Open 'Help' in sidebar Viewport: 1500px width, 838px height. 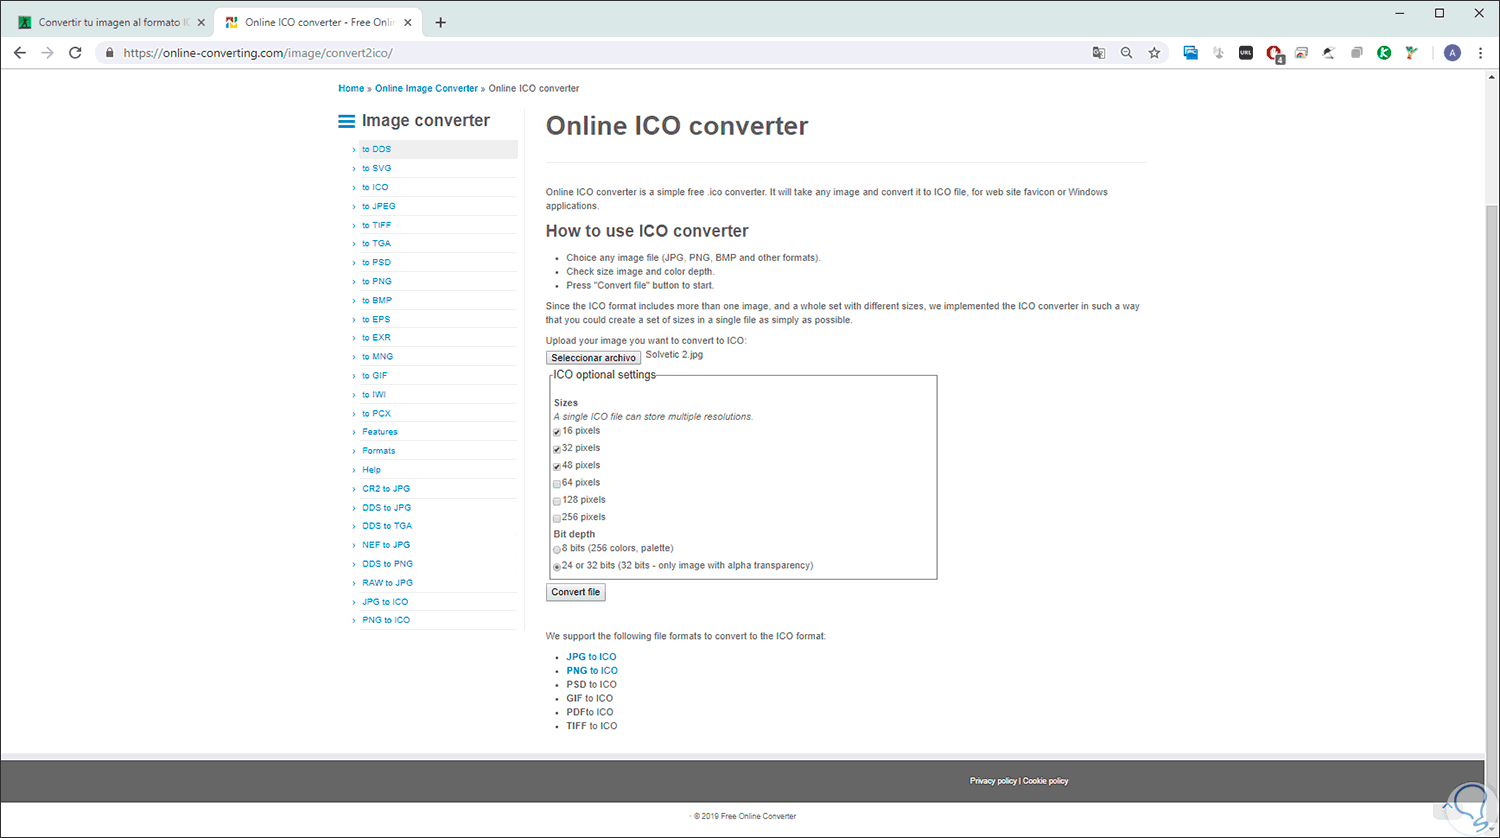(x=371, y=470)
